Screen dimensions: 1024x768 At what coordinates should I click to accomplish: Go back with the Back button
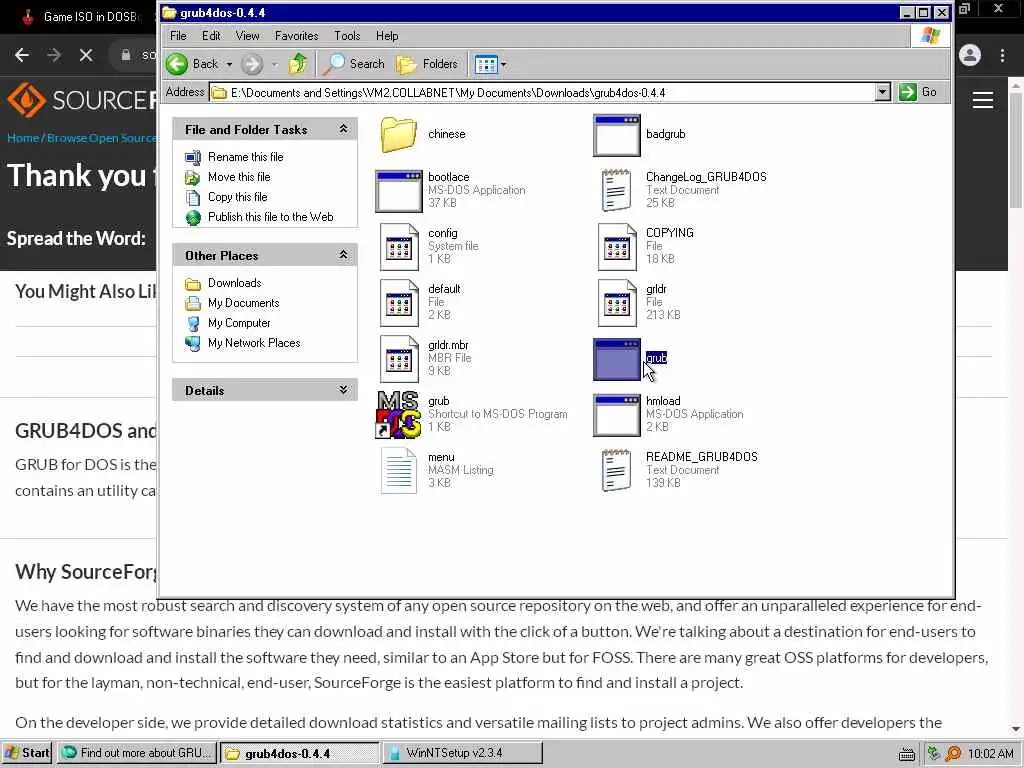click(193, 64)
